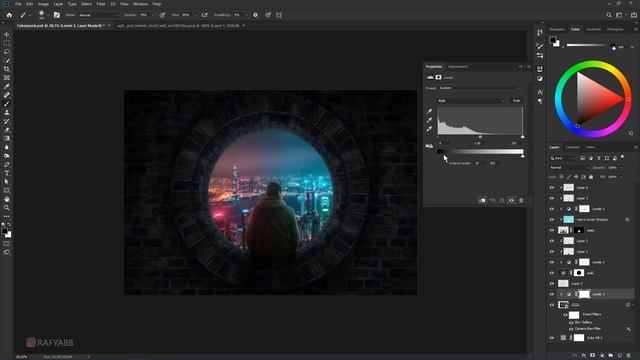
Task: Select the Hand tool
Action: point(7,199)
